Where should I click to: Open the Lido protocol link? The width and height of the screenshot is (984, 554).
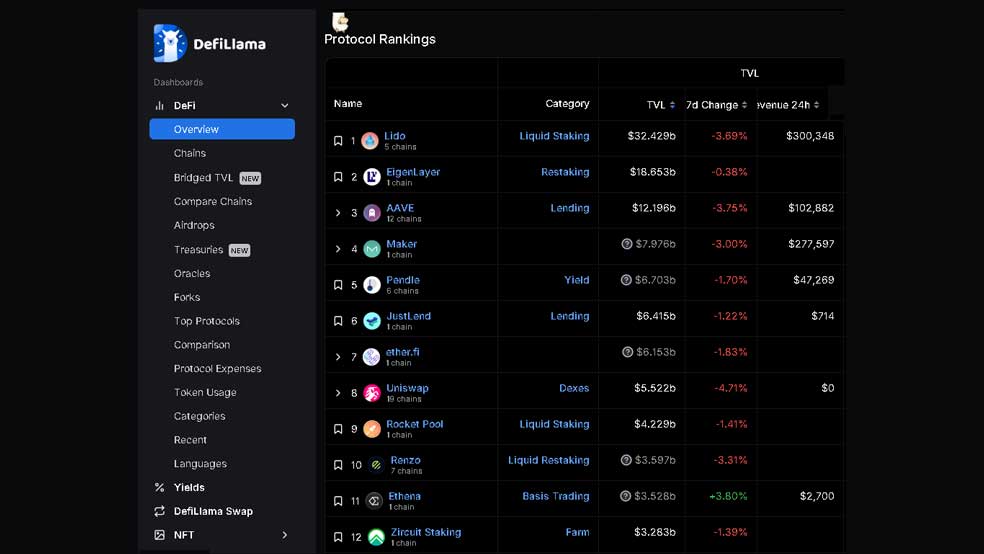click(x=395, y=136)
